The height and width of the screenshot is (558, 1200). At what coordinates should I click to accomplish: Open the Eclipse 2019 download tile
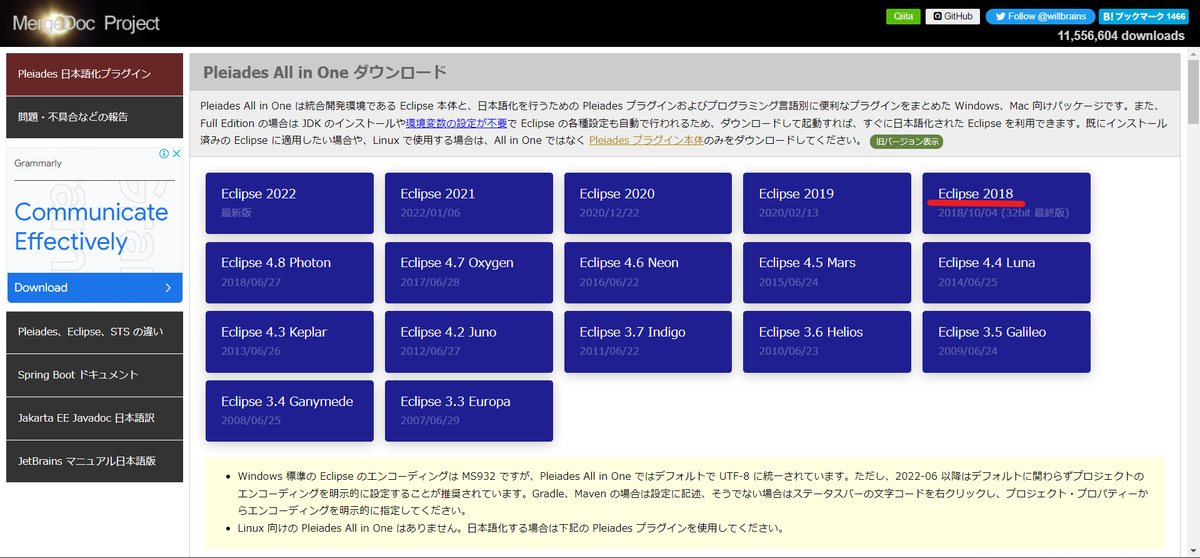coord(827,203)
